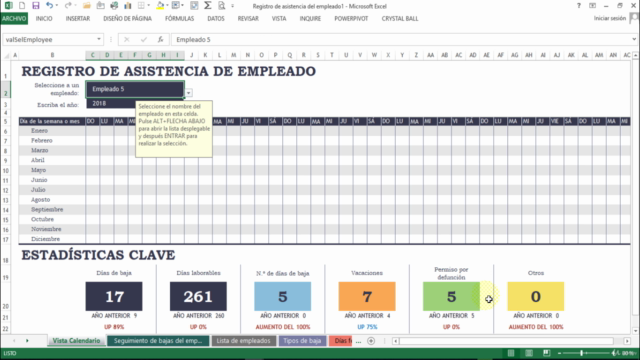This screenshot has height=360, width=640.
Task: Switch to Seguimiento de bajas sheet tab
Action: click(x=158, y=341)
